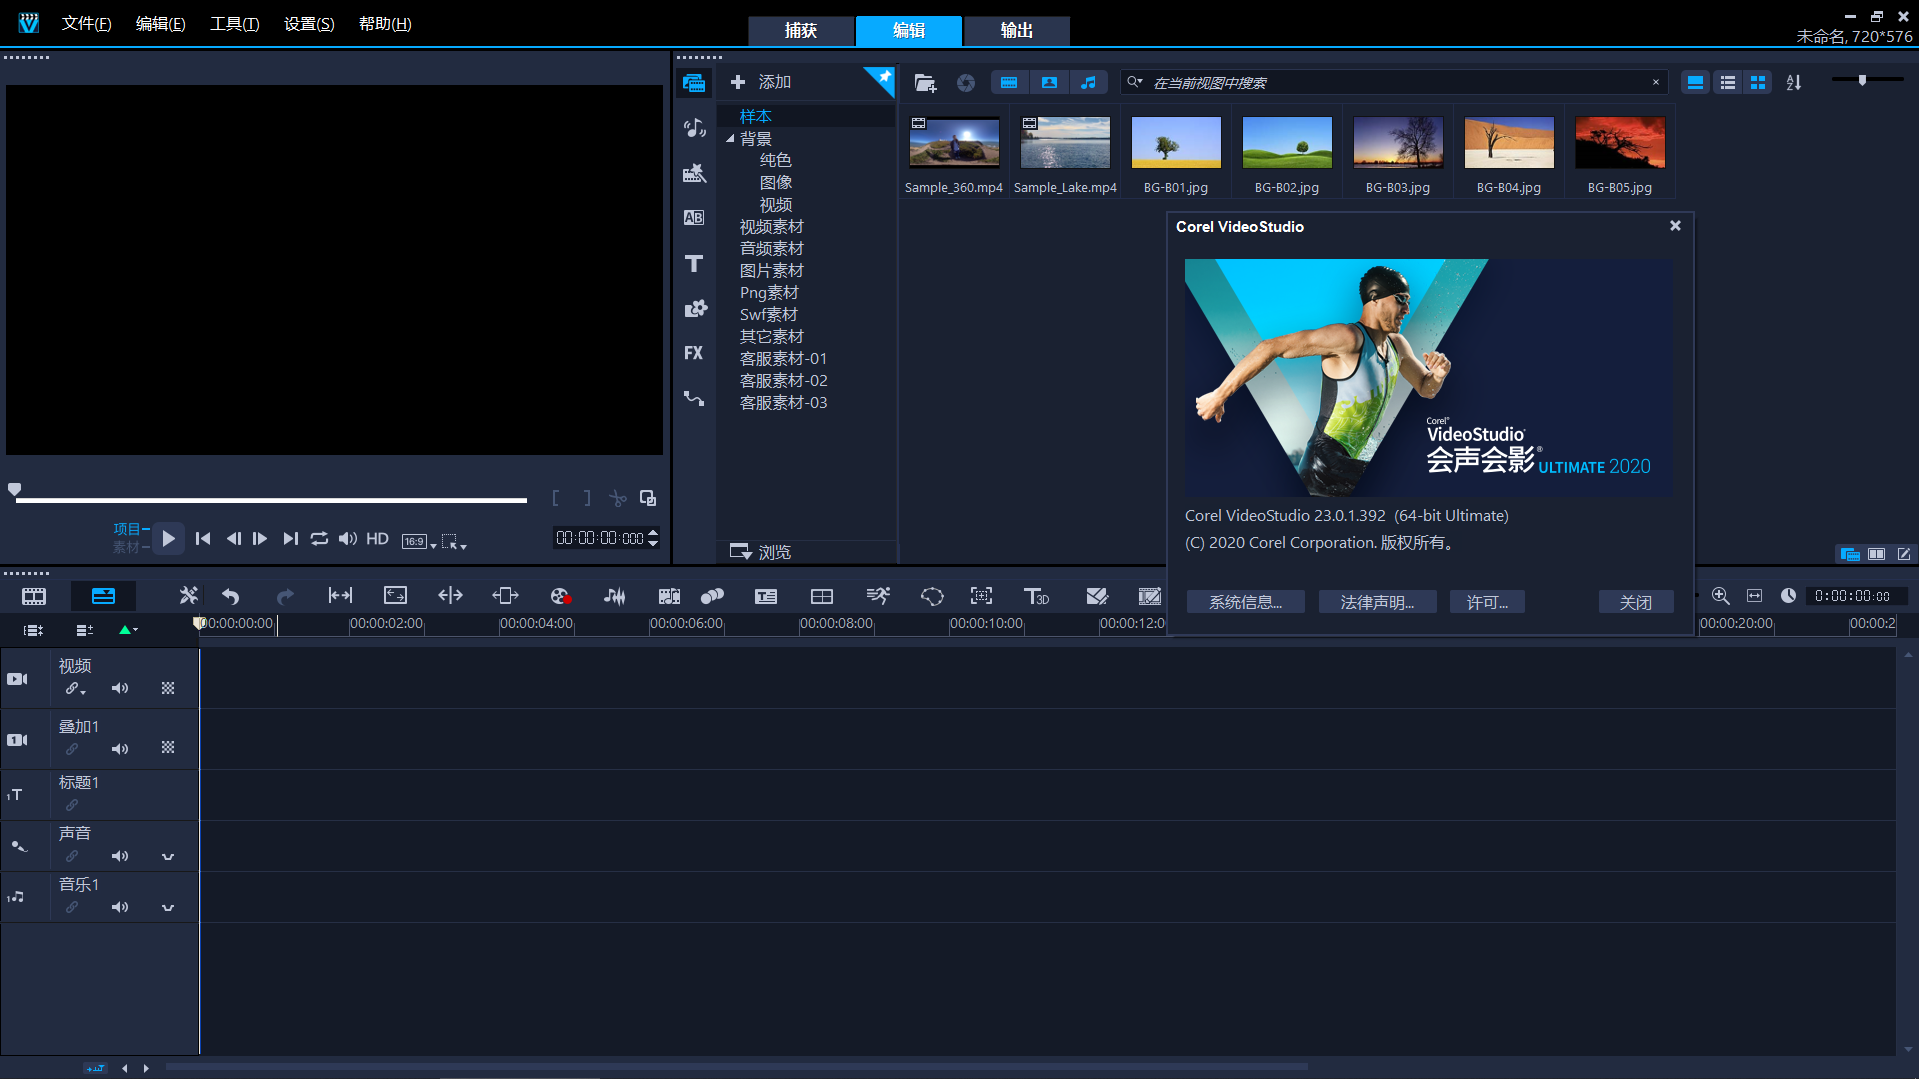1919x1079 pixels.
Task: Open the Path motion library icon
Action: 694,398
